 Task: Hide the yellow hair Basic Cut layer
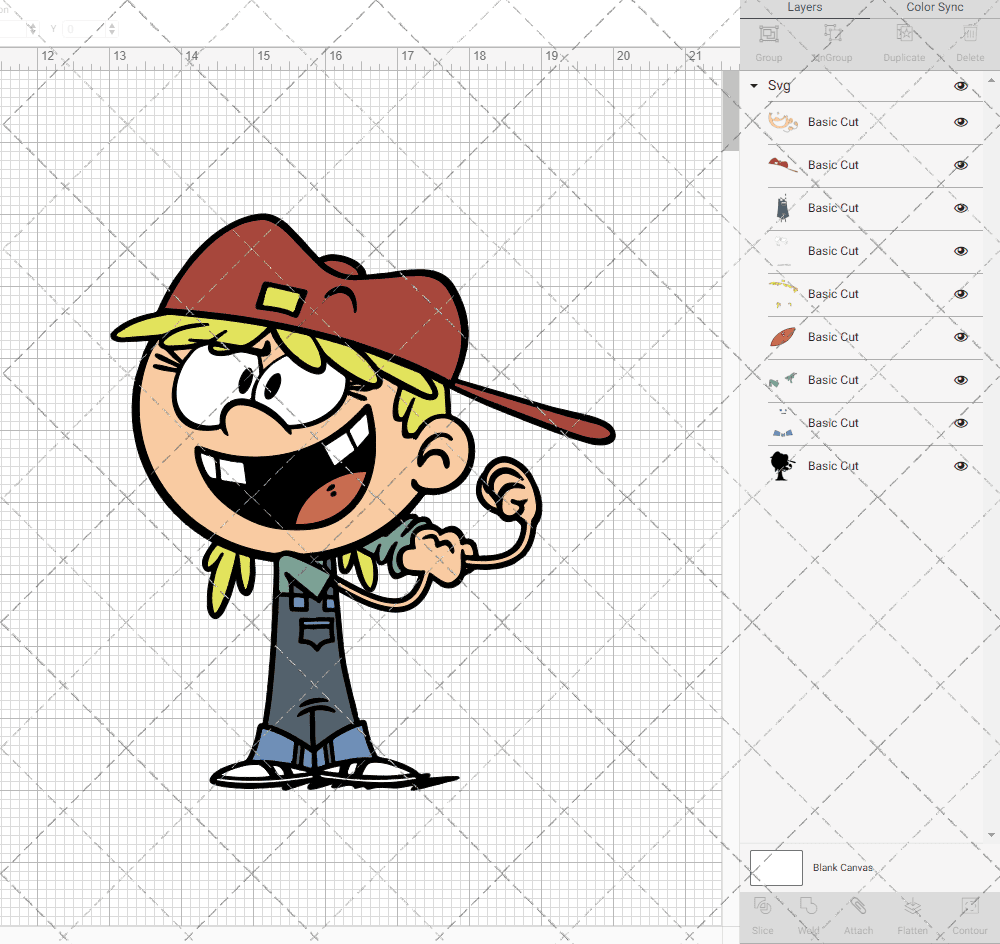click(961, 294)
